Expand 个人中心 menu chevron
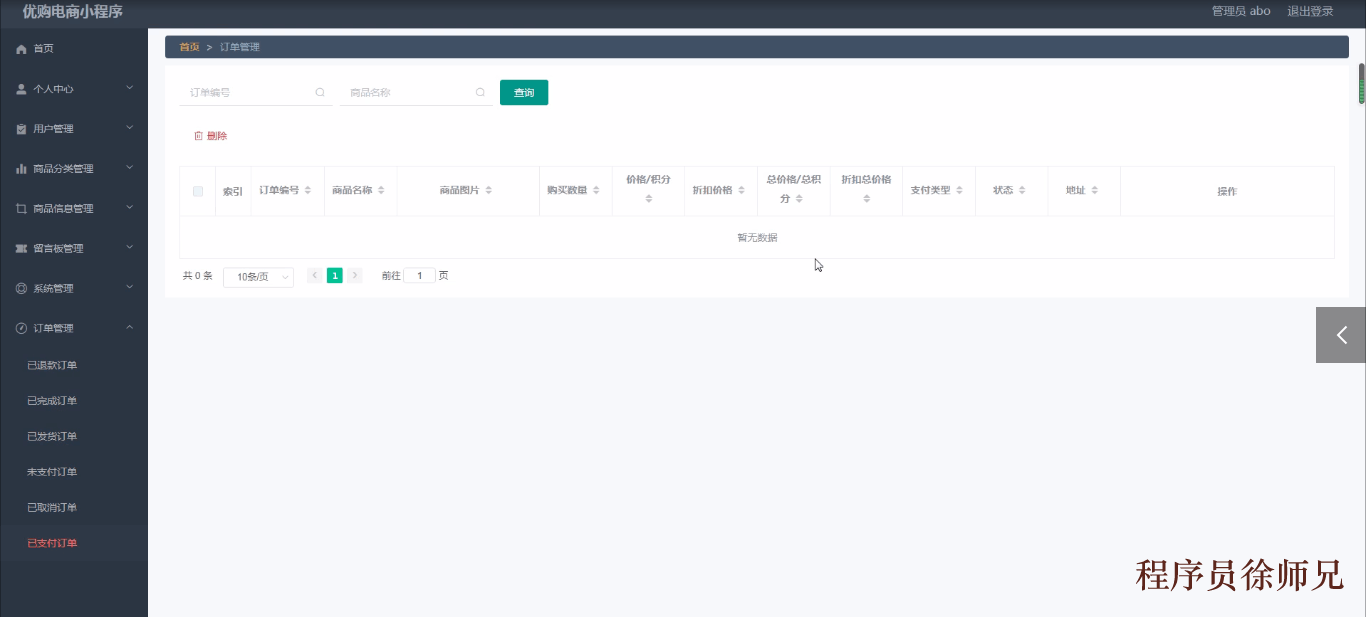1366x617 pixels. pos(129,88)
